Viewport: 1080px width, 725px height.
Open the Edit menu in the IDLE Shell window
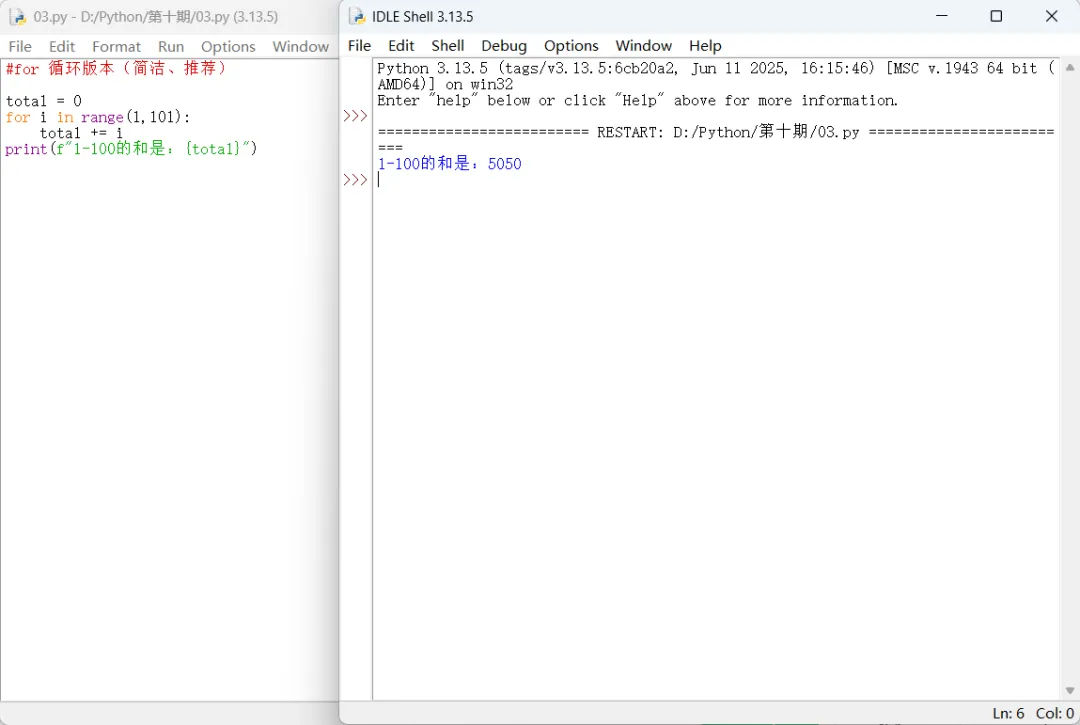(x=401, y=45)
